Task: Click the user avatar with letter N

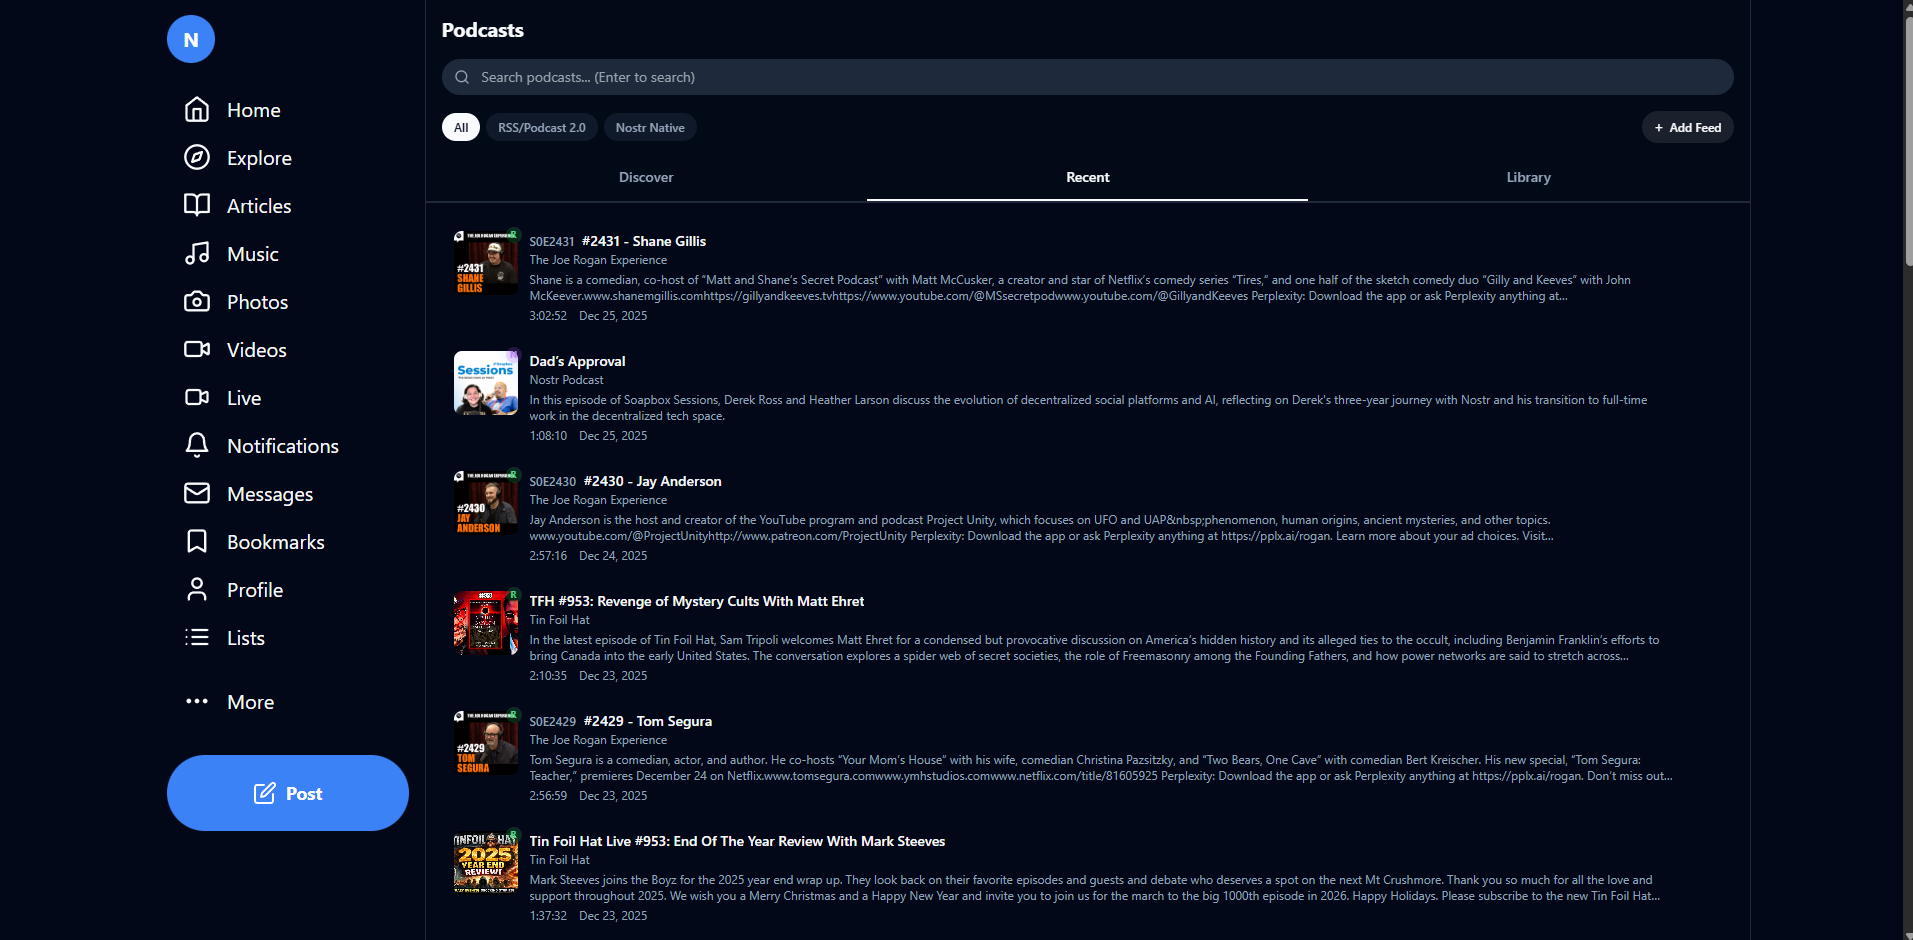Action: [x=191, y=40]
